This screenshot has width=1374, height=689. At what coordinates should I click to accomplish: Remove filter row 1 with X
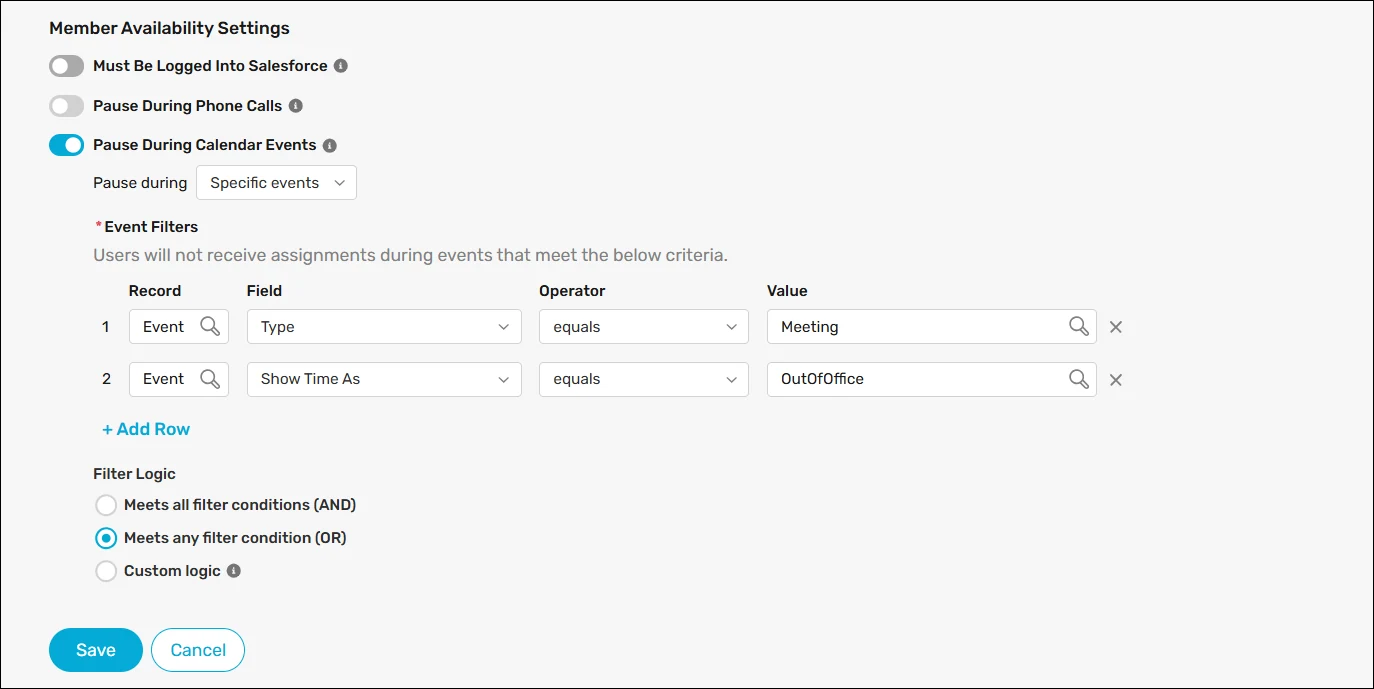(x=1116, y=327)
